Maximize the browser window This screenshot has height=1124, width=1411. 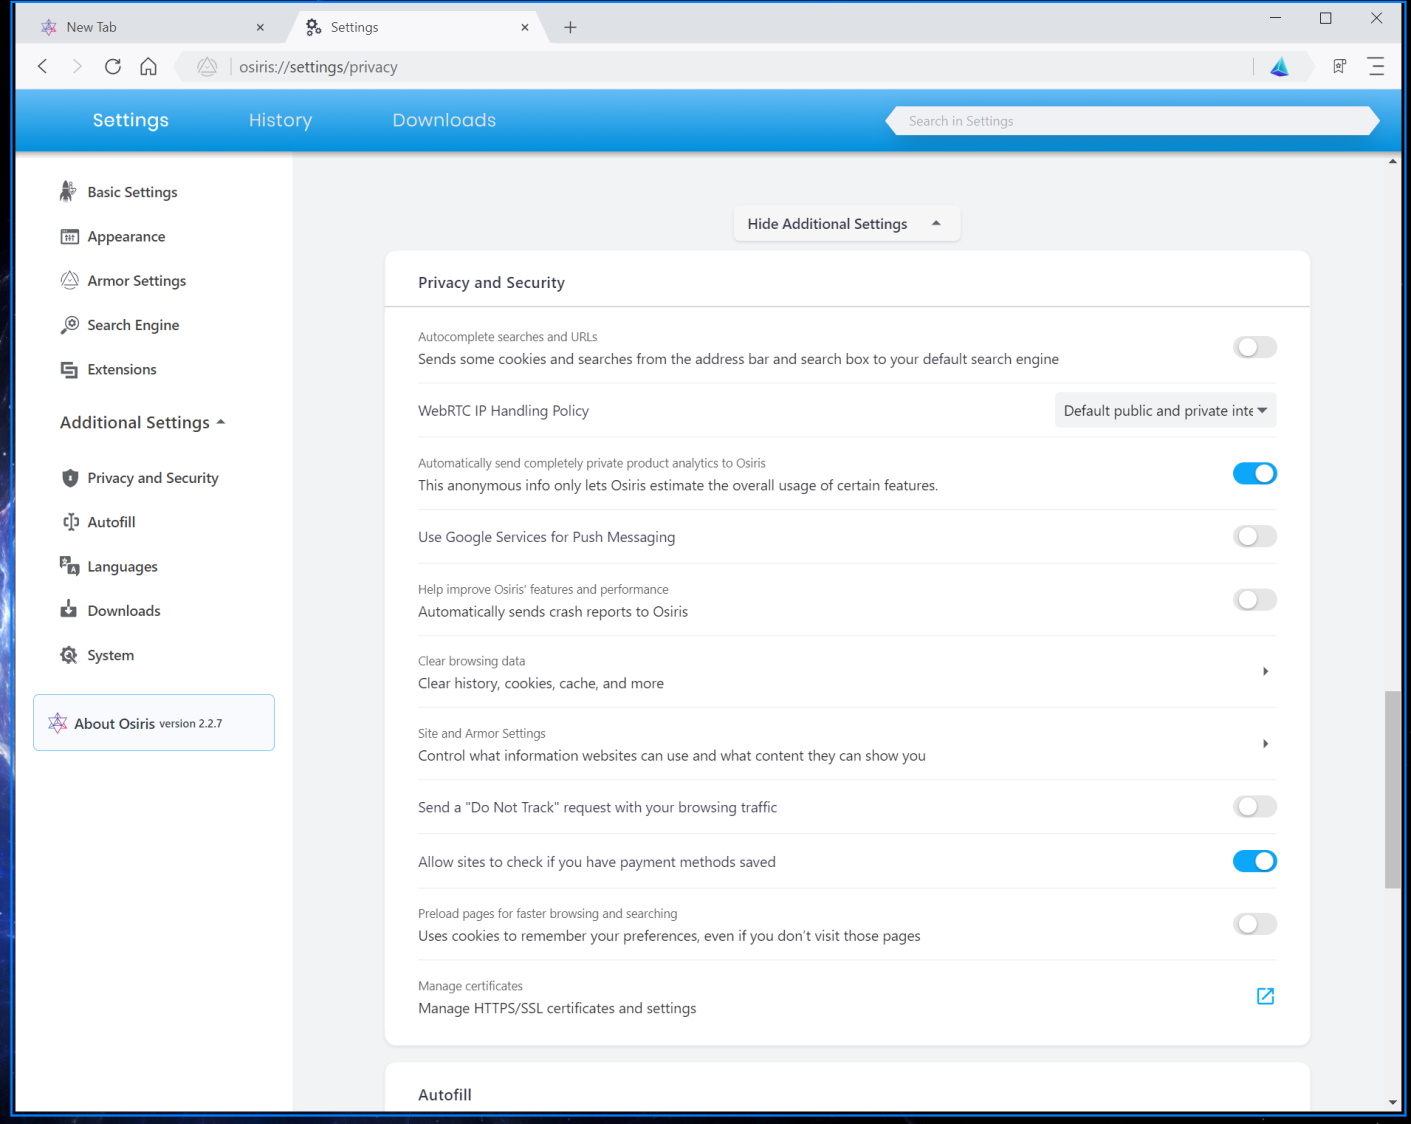[x=1326, y=18]
